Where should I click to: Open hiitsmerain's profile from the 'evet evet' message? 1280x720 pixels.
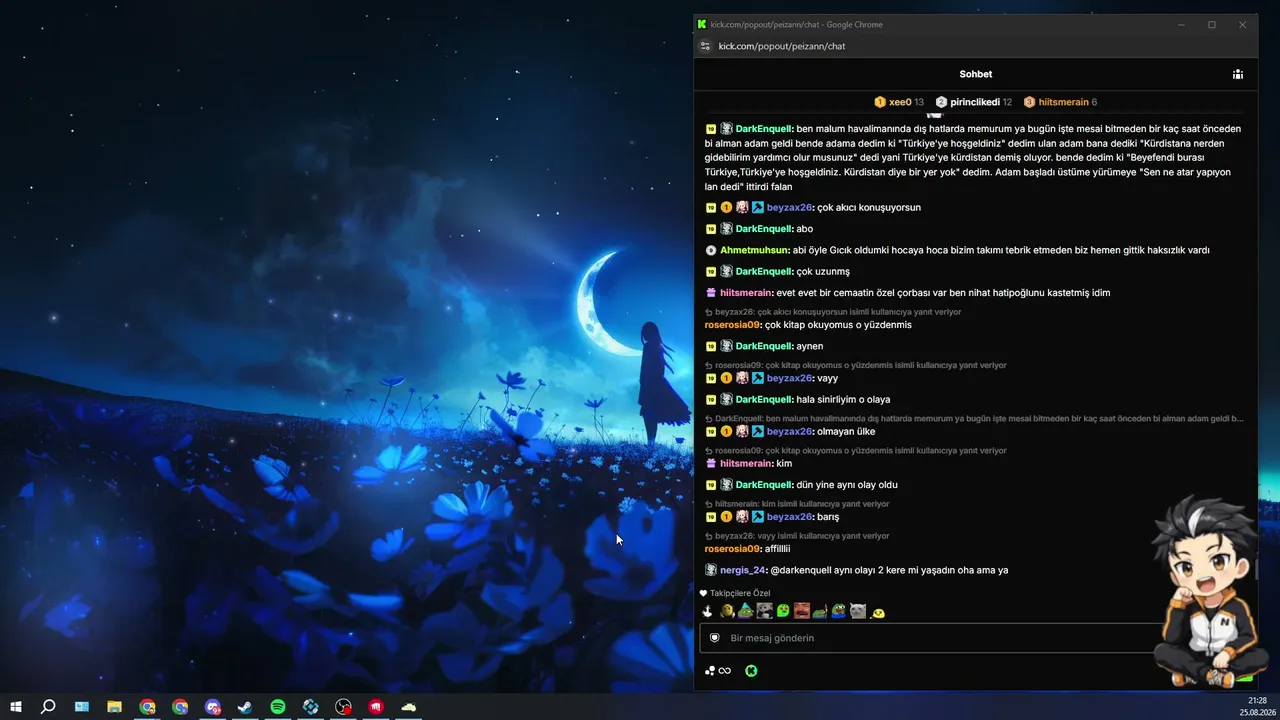(x=746, y=293)
